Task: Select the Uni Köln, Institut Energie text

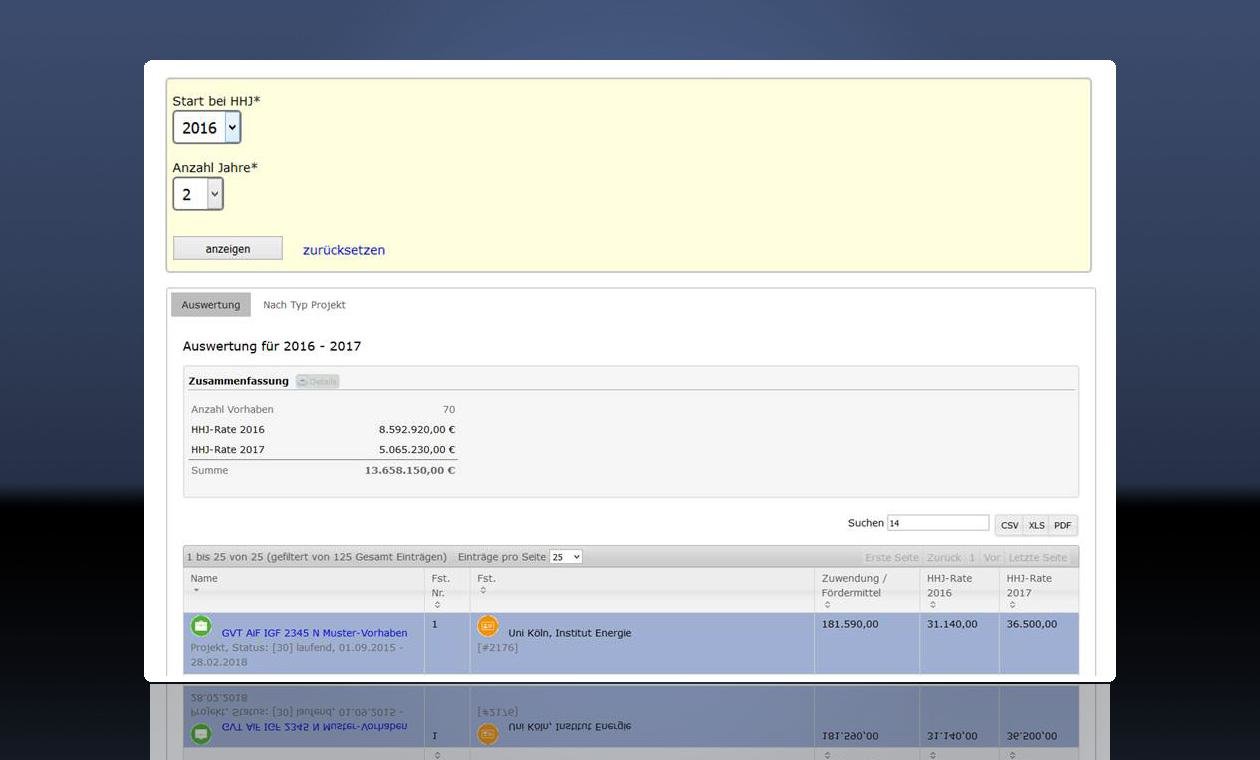Action: [x=570, y=633]
